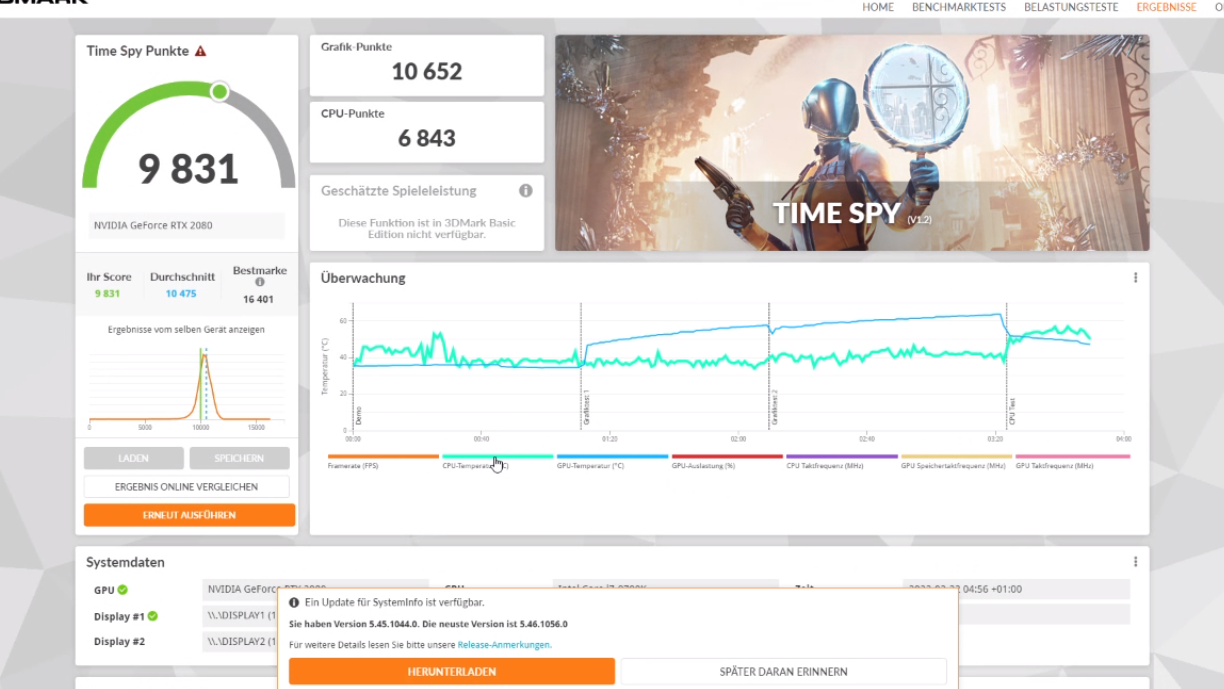The image size is (1224, 689).
Task: Select the ERGEBNISSE tab
Action: 1166,7
